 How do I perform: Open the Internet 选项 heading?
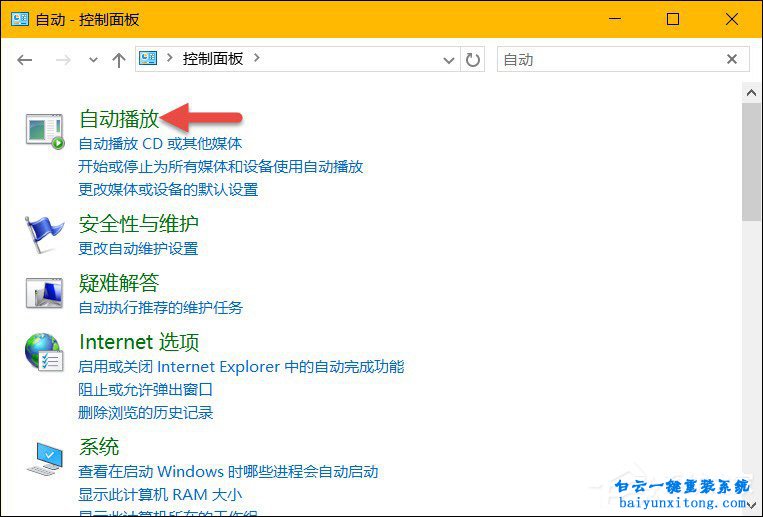pos(139,342)
